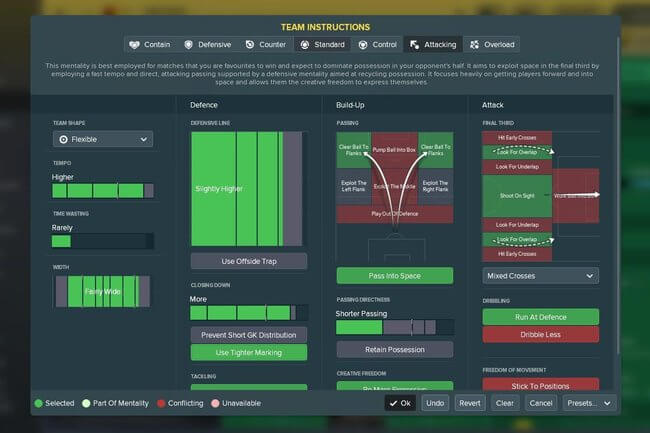Enable Retain Possession
This screenshot has width=650, height=433.
[395, 350]
